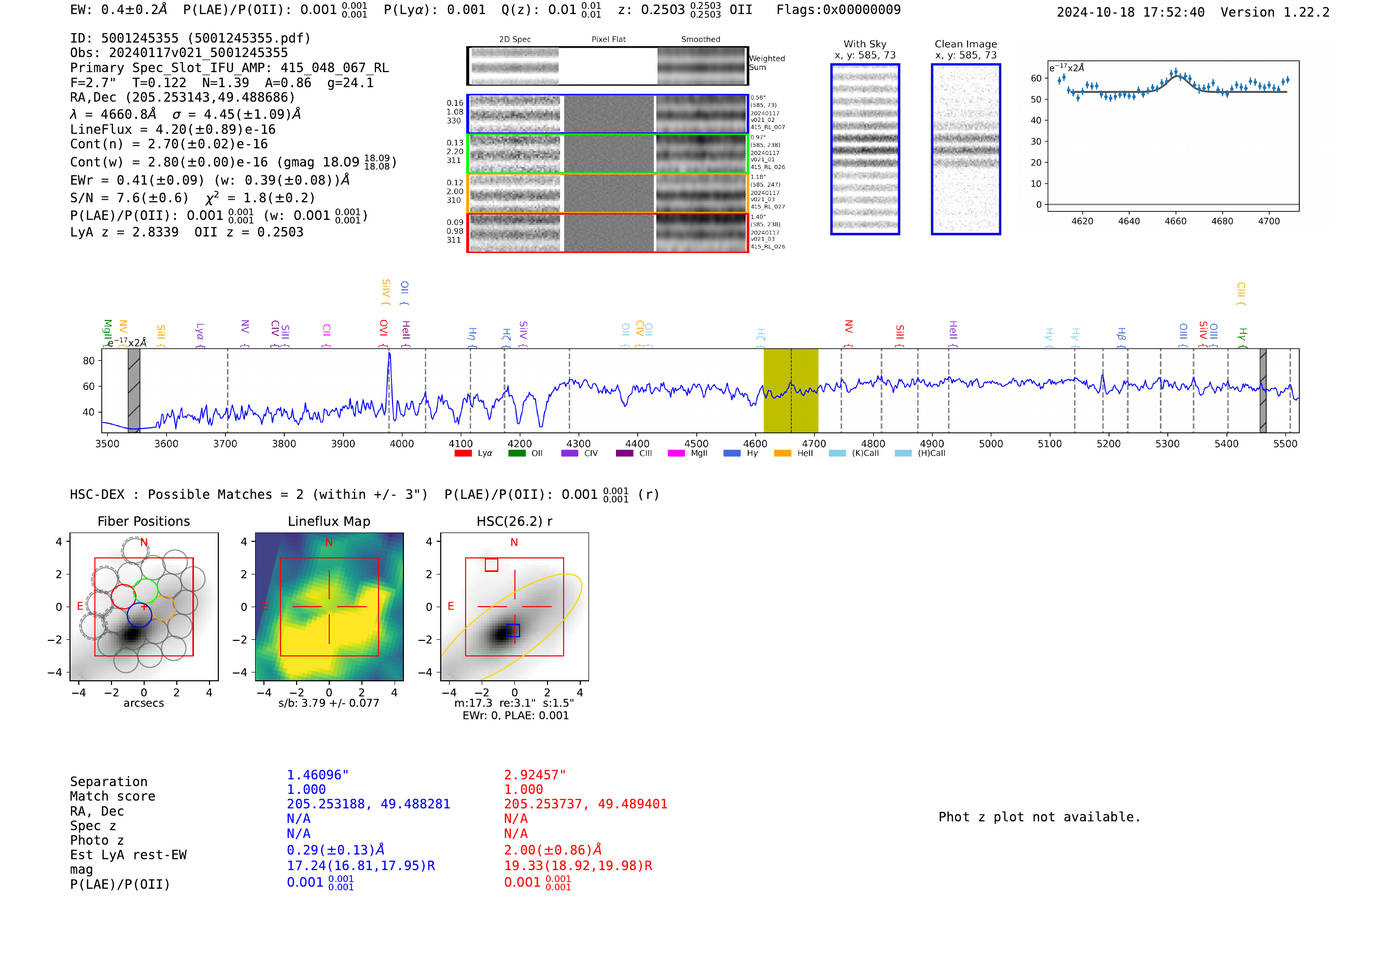Click the purple CIV legend swatch
This screenshot has height=953, width=1400.
[x=570, y=453]
